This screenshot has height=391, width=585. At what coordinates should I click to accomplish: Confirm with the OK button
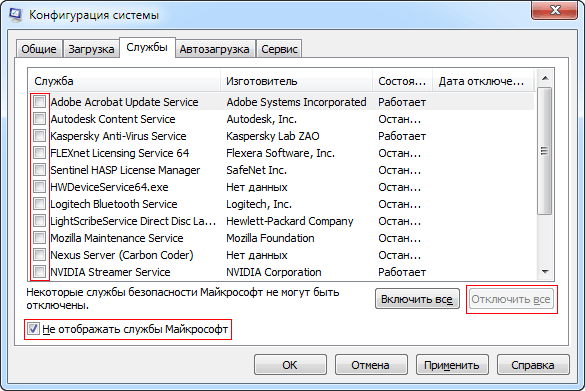pos(290,365)
